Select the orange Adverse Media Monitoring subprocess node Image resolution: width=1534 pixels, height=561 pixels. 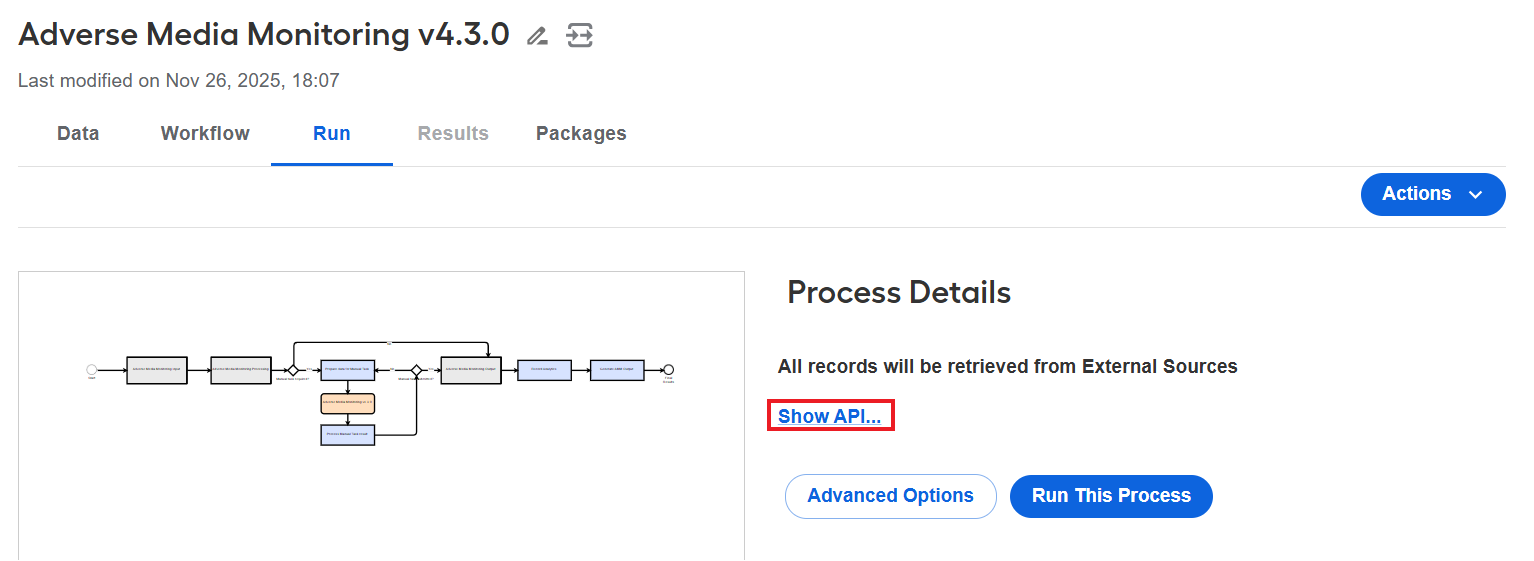coord(348,404)
